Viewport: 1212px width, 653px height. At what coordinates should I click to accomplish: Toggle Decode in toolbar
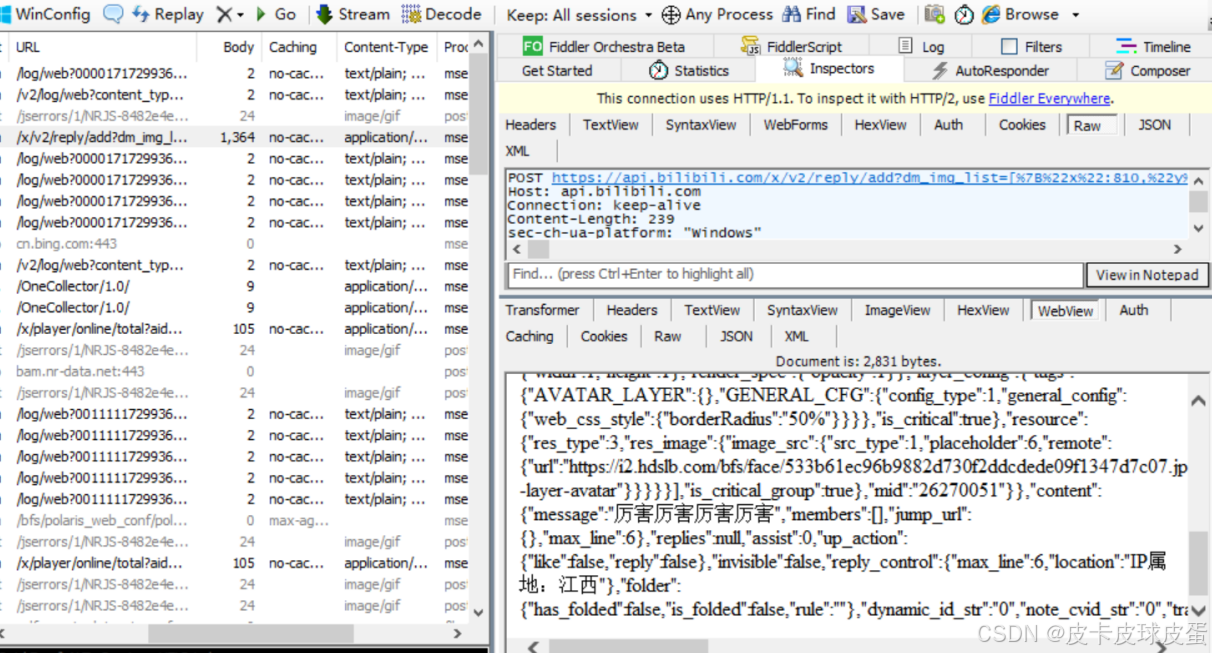click(441, 15)
